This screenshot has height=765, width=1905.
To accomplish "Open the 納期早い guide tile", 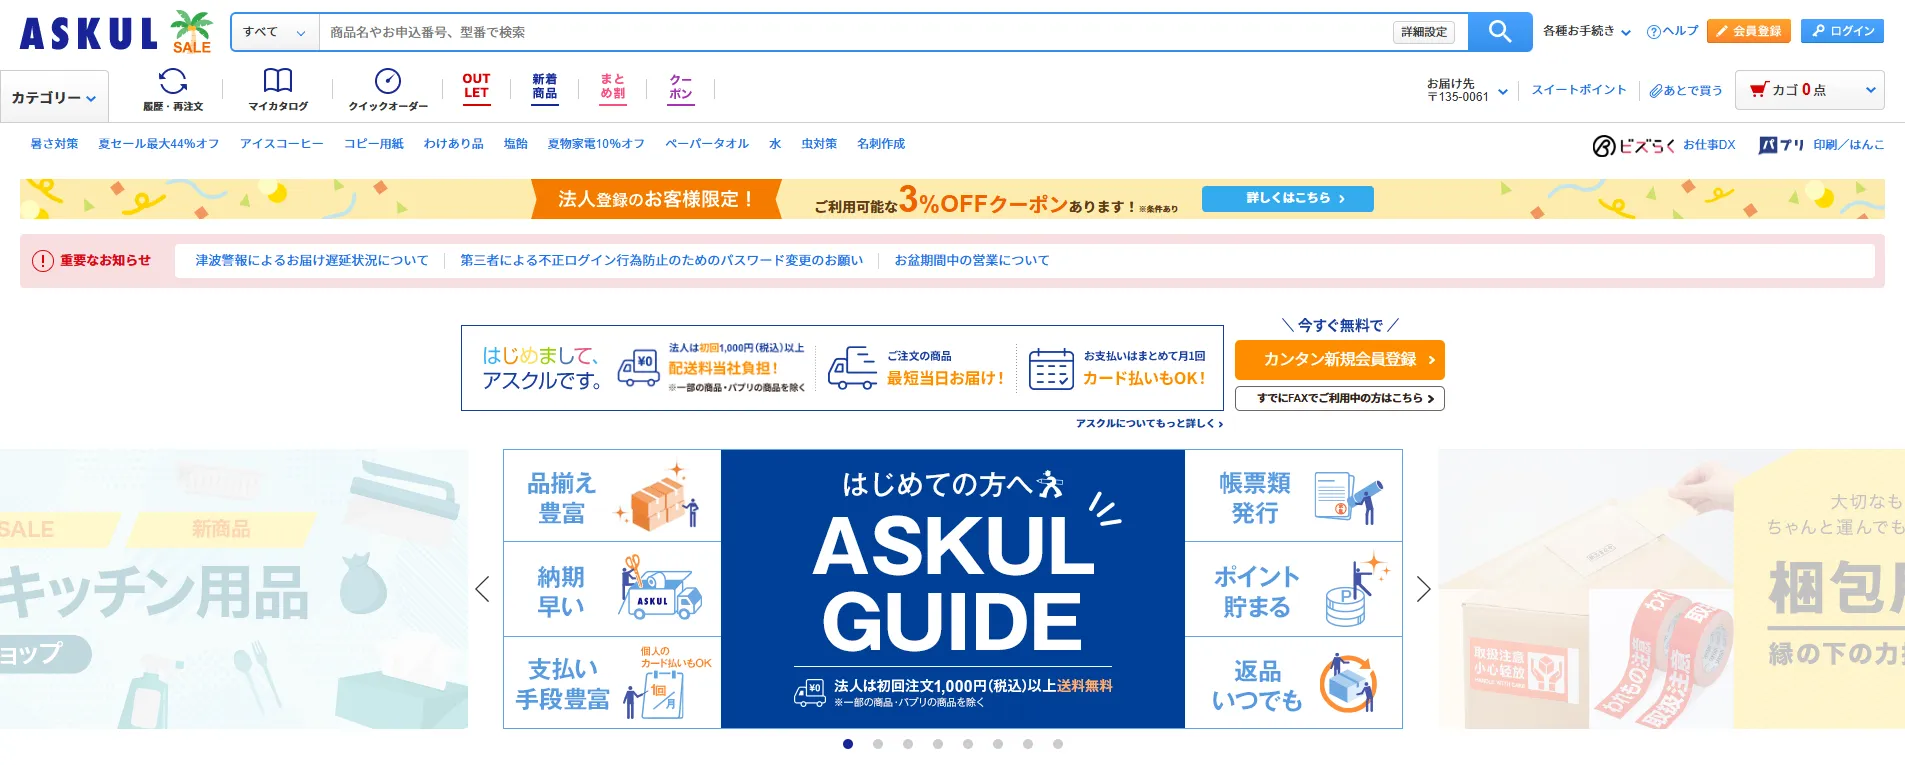I will click(x=612, y=589).
